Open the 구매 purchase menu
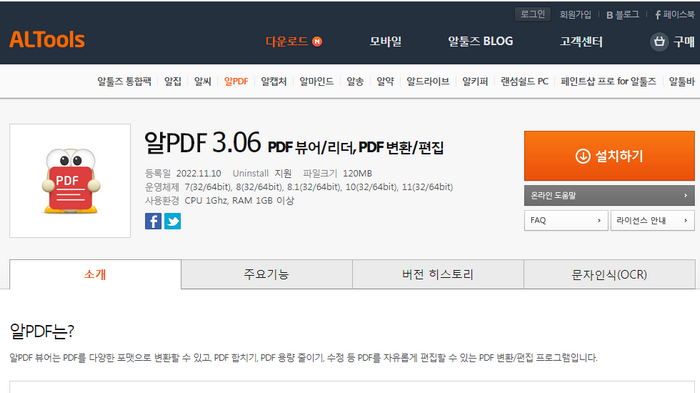The image size is (700, 393). pos(684,42)
